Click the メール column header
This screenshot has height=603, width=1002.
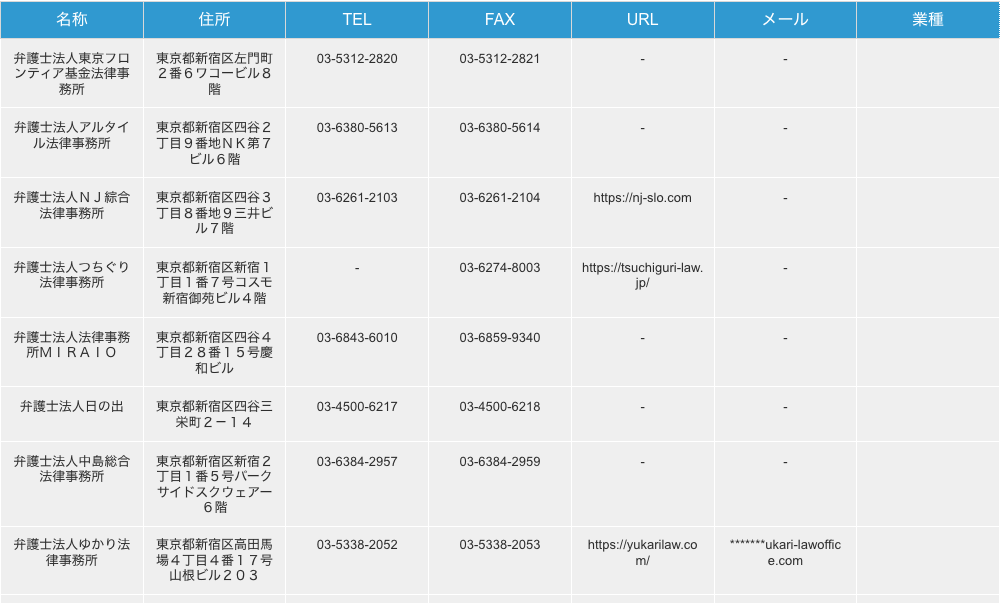[x=785, y=20]
